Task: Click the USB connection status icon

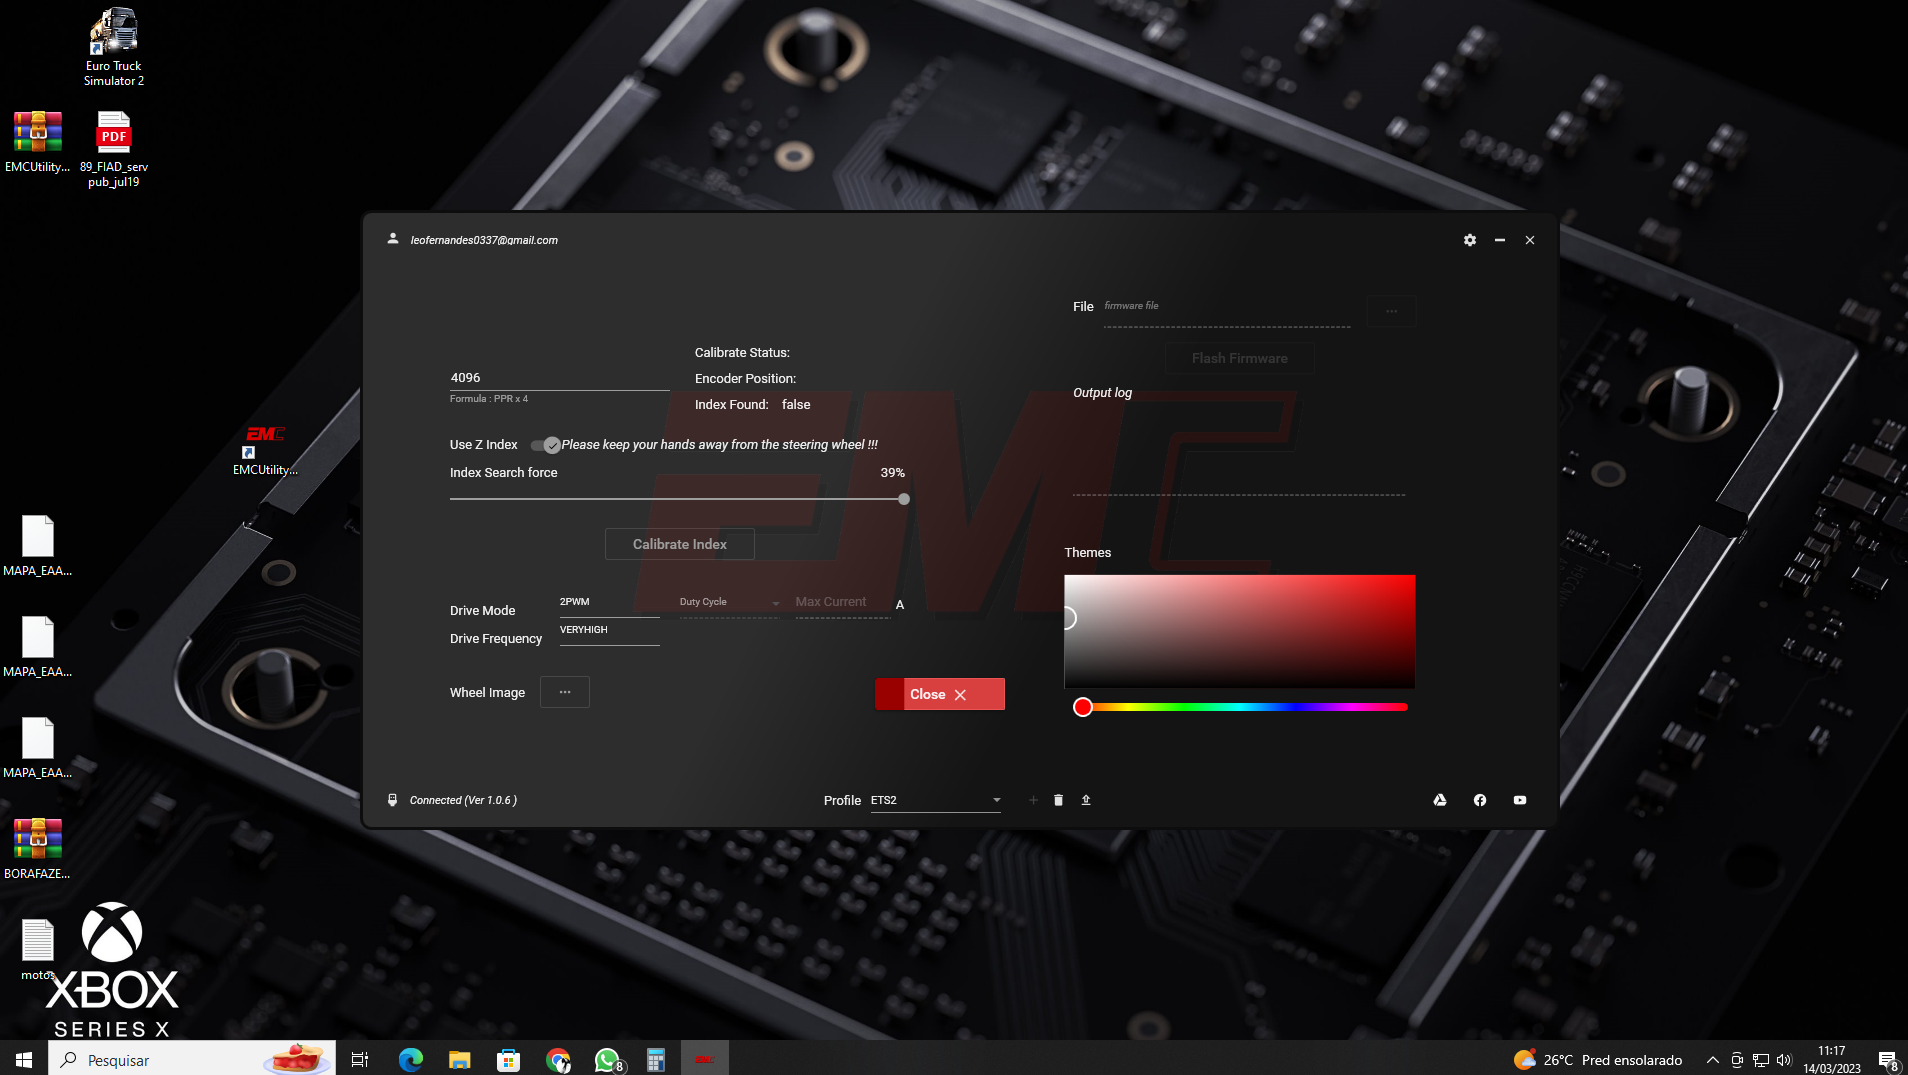Action: pos(392,800)
